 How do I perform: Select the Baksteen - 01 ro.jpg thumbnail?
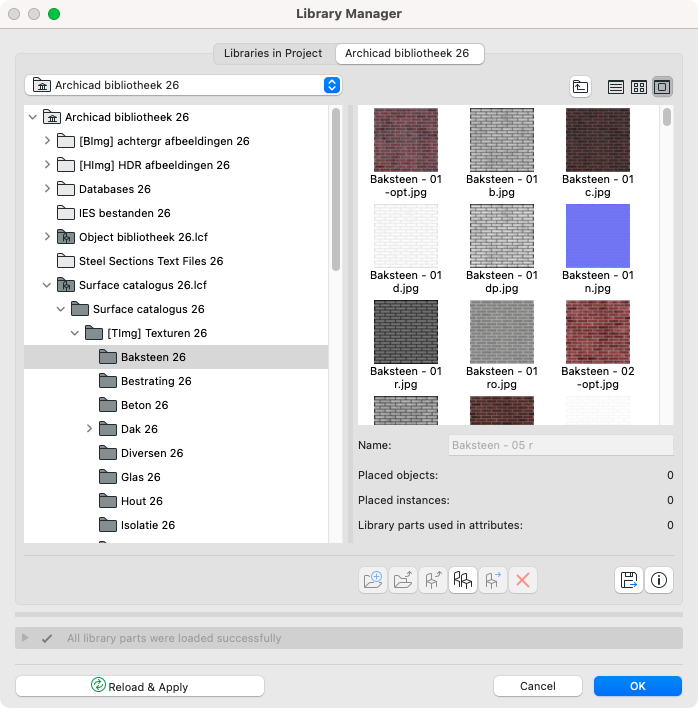(502, 332)
